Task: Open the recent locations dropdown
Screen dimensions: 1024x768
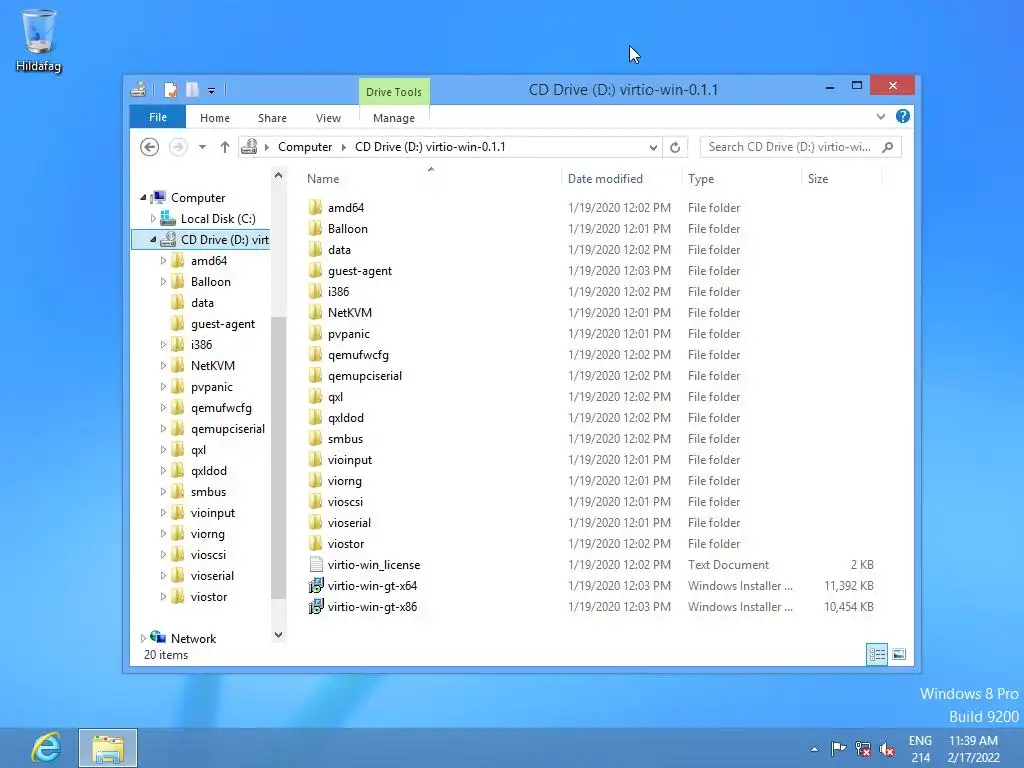Action: [202, 147]
